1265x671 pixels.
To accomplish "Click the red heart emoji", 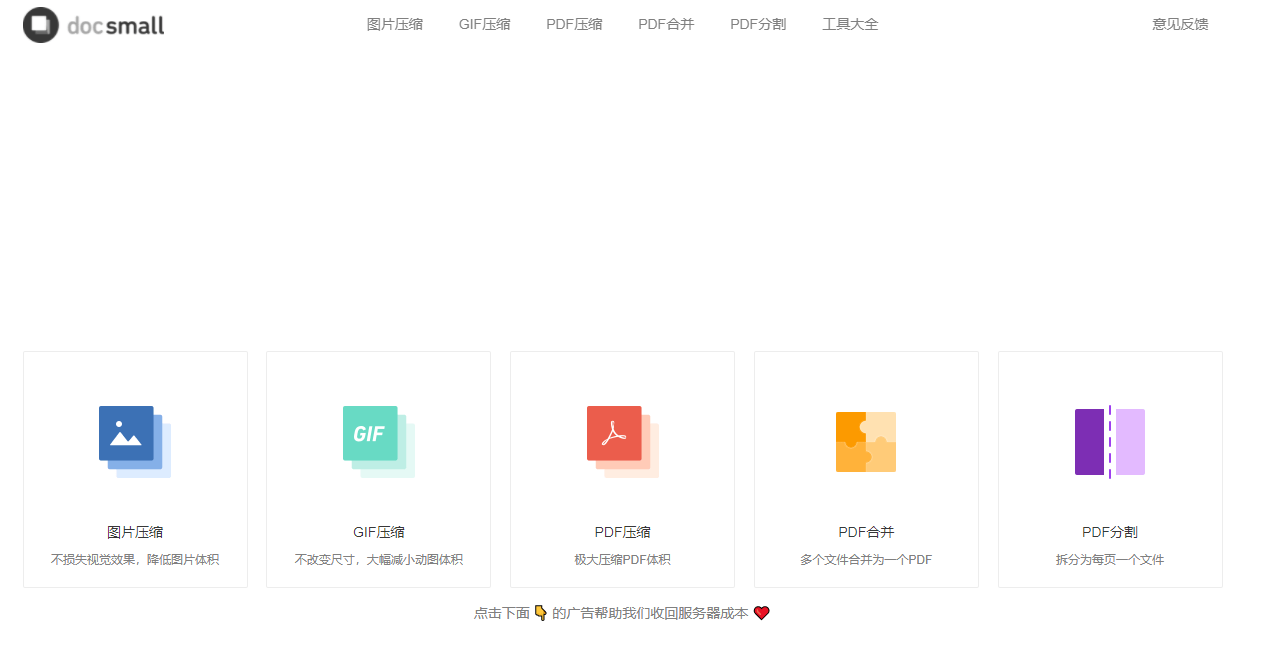I will (762, 613).
